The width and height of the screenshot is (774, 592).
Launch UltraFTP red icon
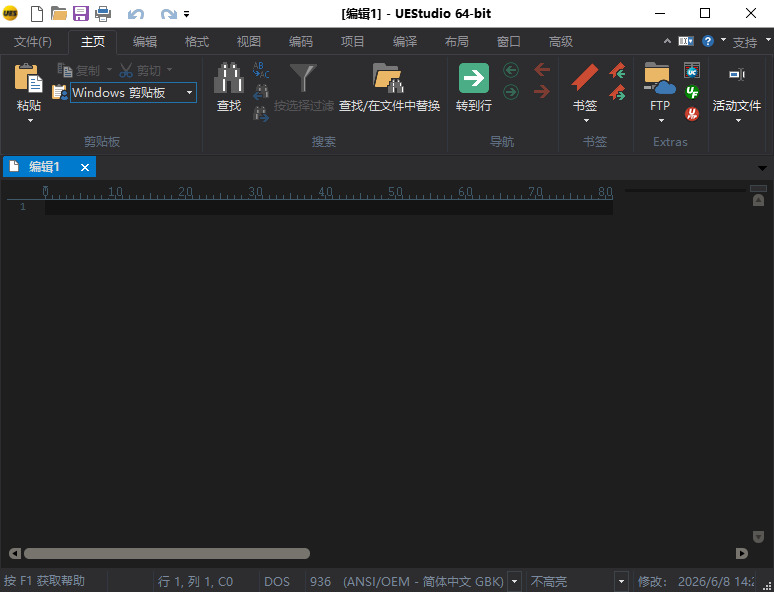692,114
